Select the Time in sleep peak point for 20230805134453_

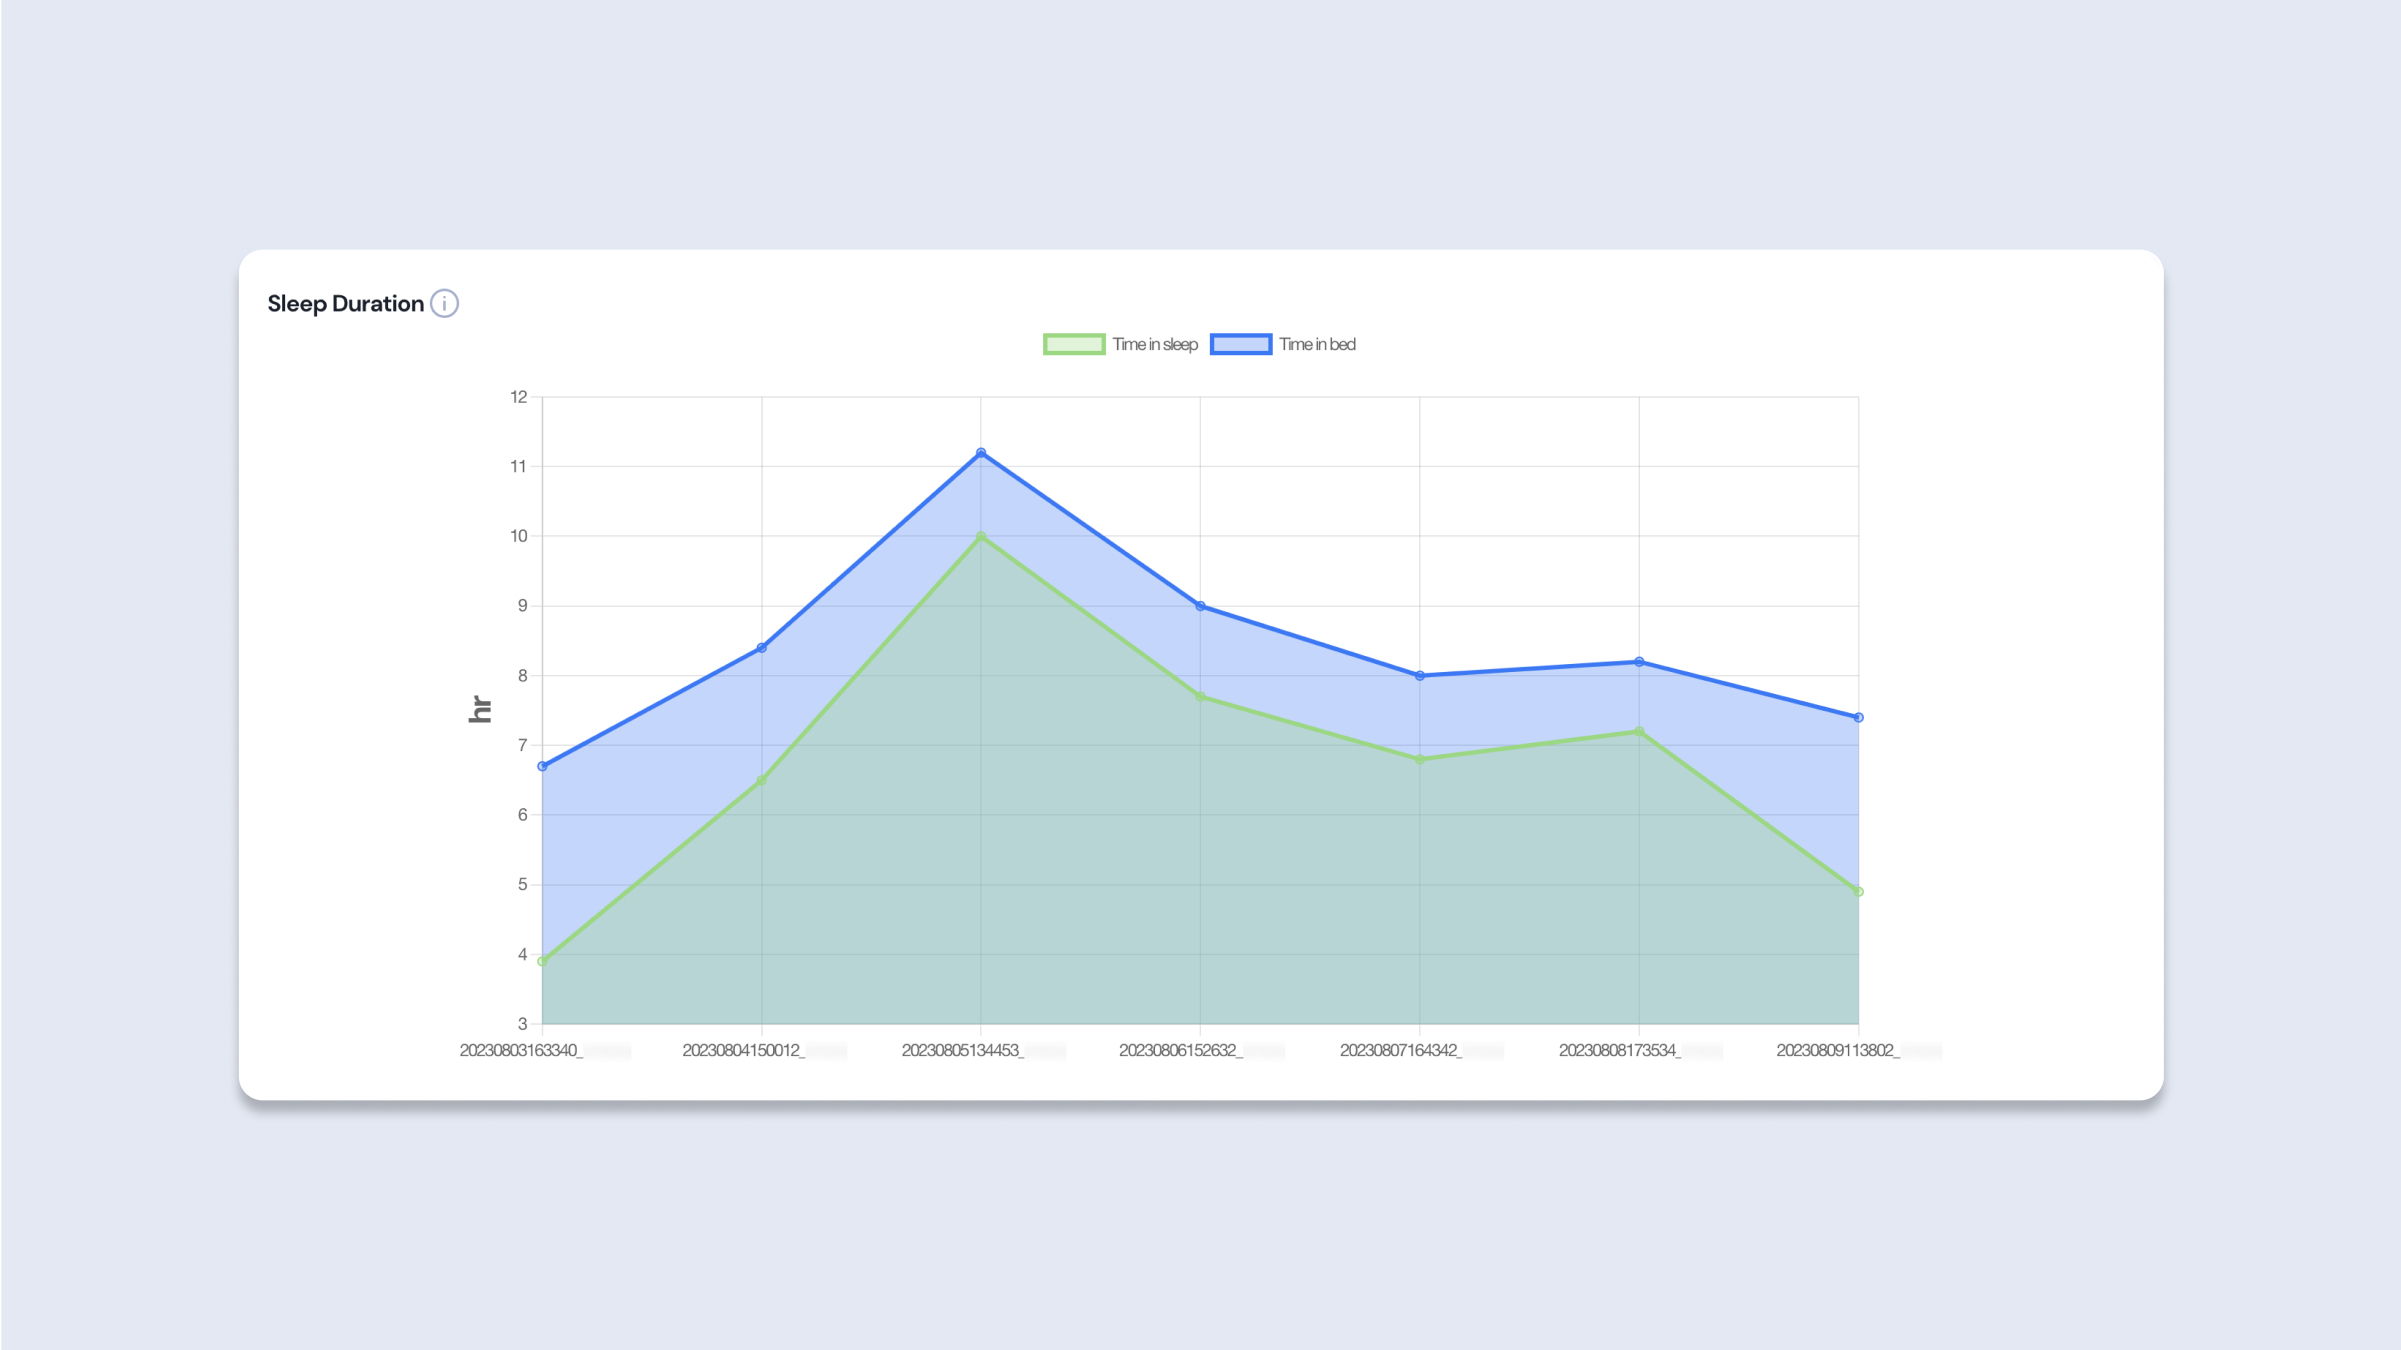981,536
